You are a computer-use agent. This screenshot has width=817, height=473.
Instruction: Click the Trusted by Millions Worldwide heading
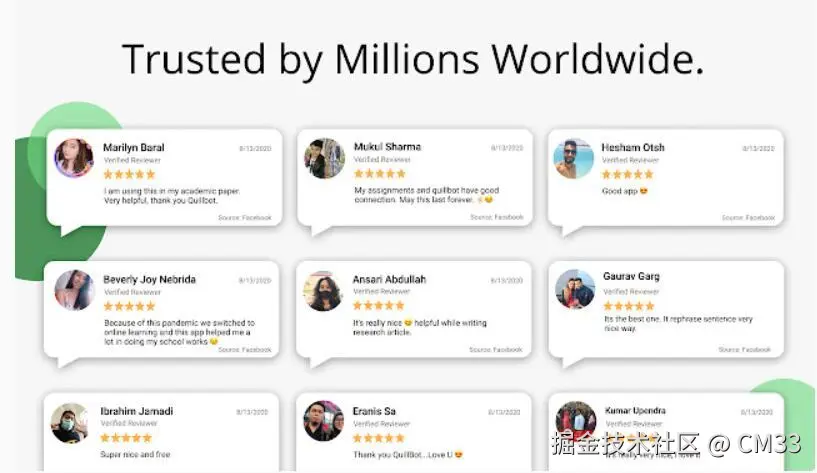[413, 60]
